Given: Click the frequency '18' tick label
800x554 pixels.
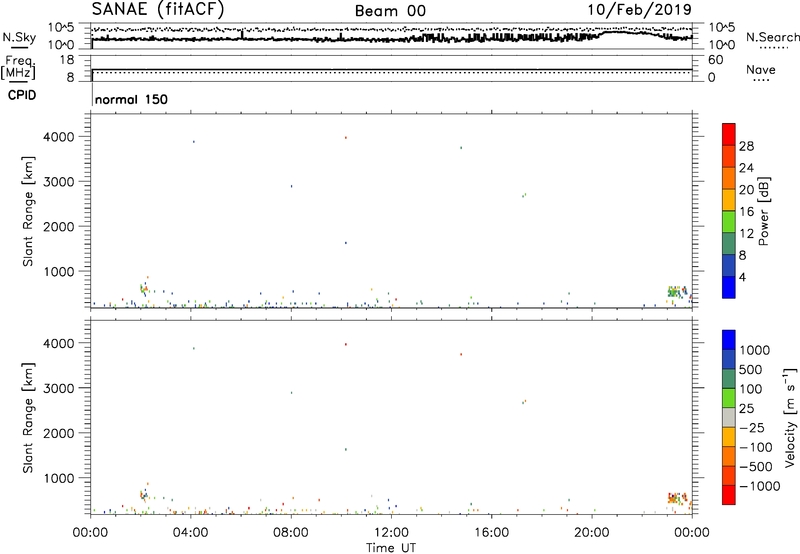Looking at the screenshot, I should (67, 60).
